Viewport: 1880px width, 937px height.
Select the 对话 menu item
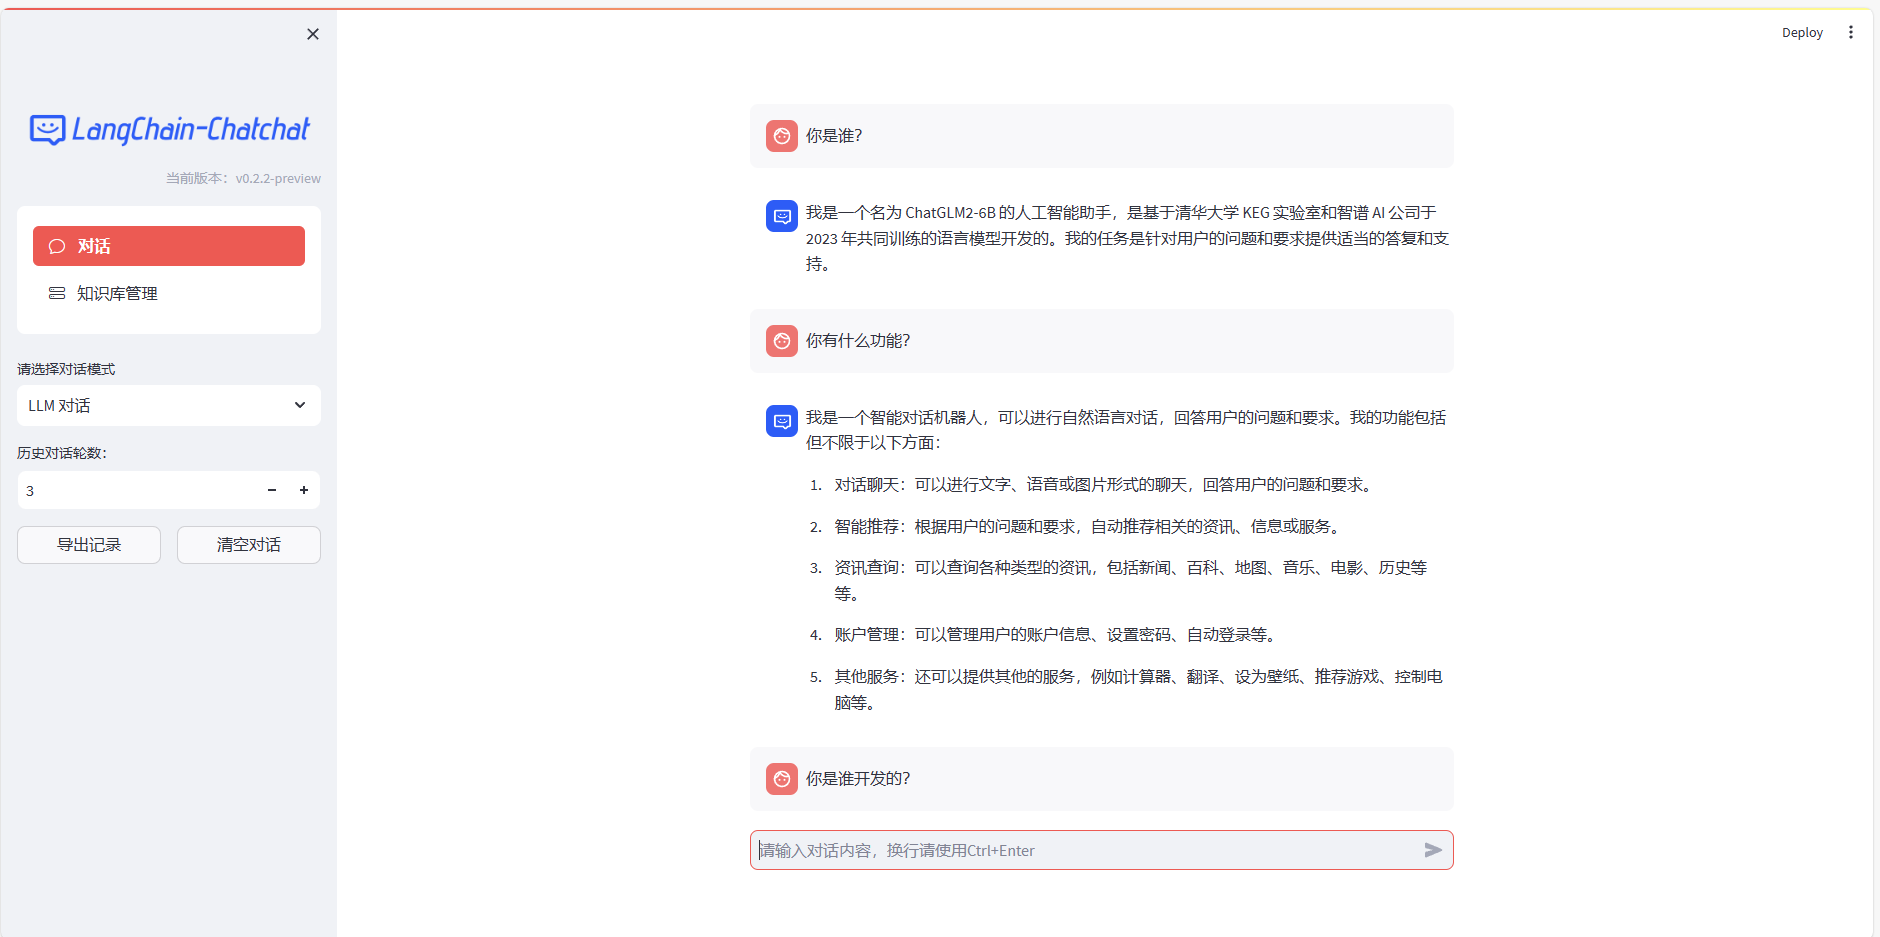point(169,246)
